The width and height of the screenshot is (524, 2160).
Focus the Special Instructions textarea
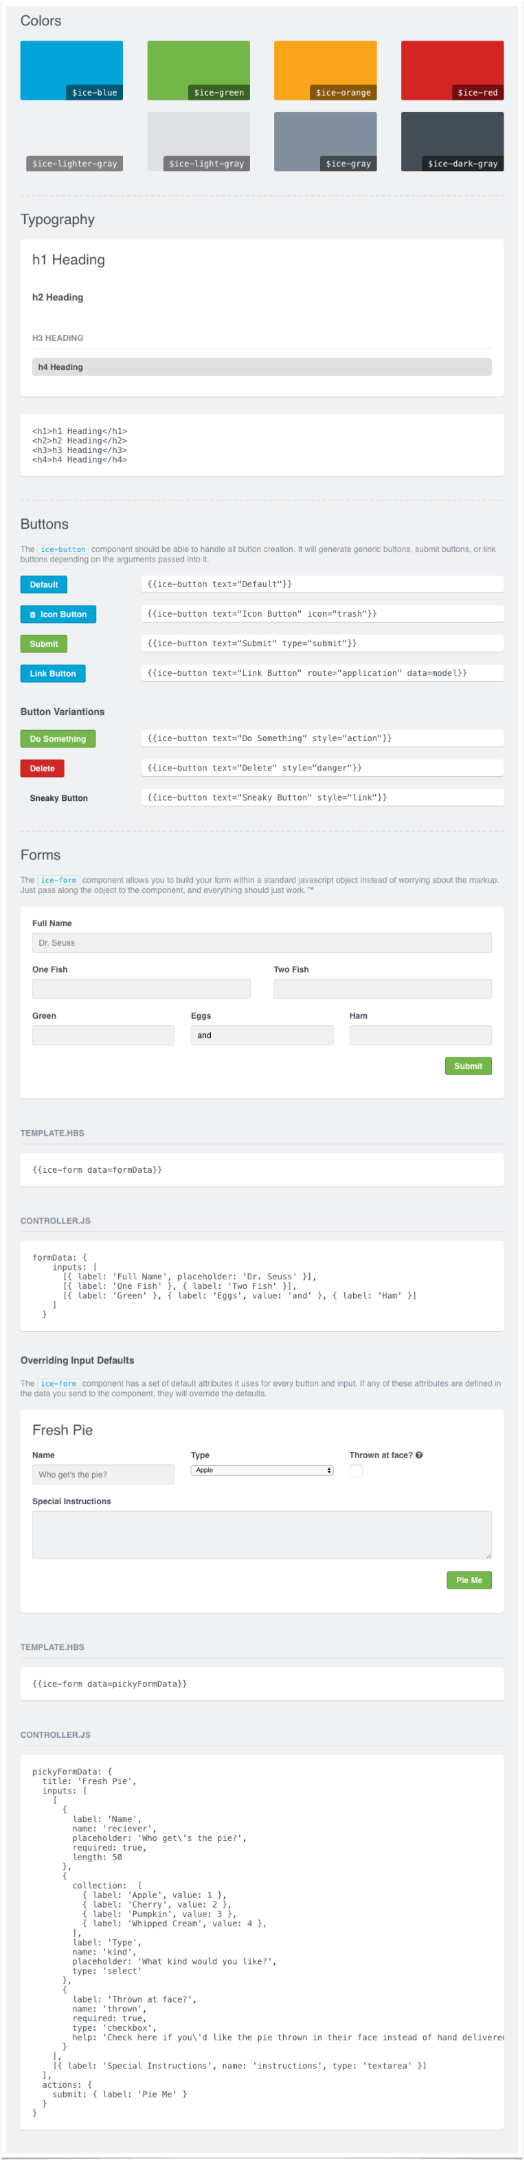(262, 1535)
